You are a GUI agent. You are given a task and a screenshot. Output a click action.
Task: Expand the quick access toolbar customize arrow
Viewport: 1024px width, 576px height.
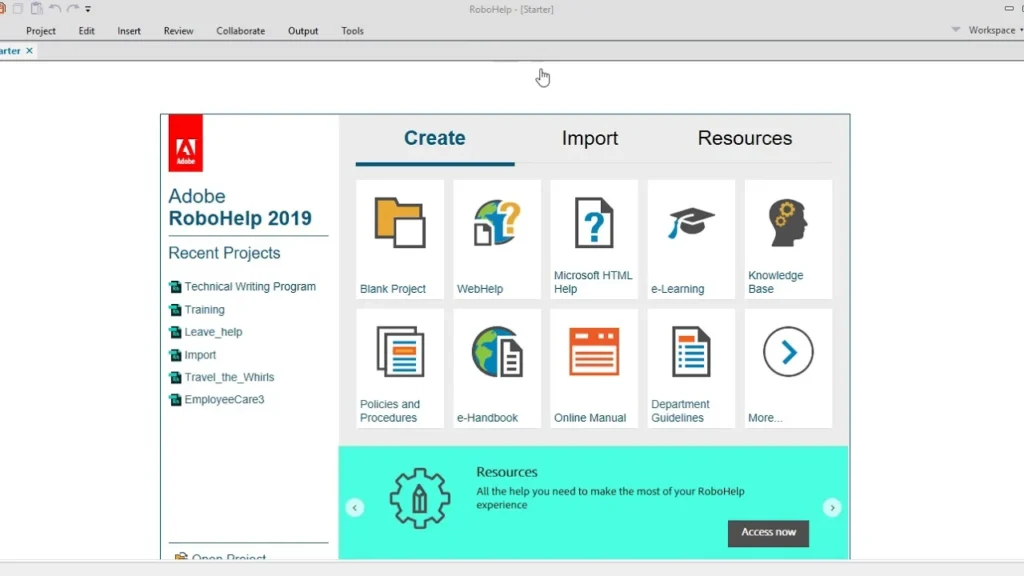88,9
